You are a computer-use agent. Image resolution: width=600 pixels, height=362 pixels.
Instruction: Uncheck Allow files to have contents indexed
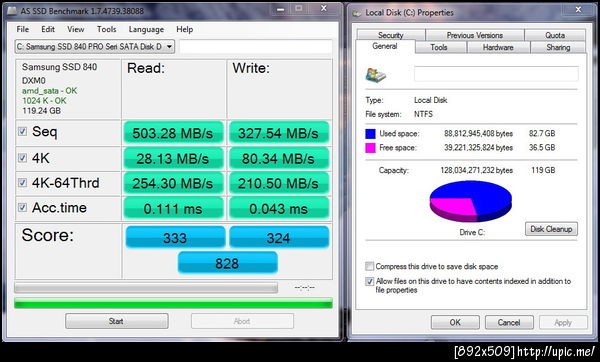[x=369, y=281]
